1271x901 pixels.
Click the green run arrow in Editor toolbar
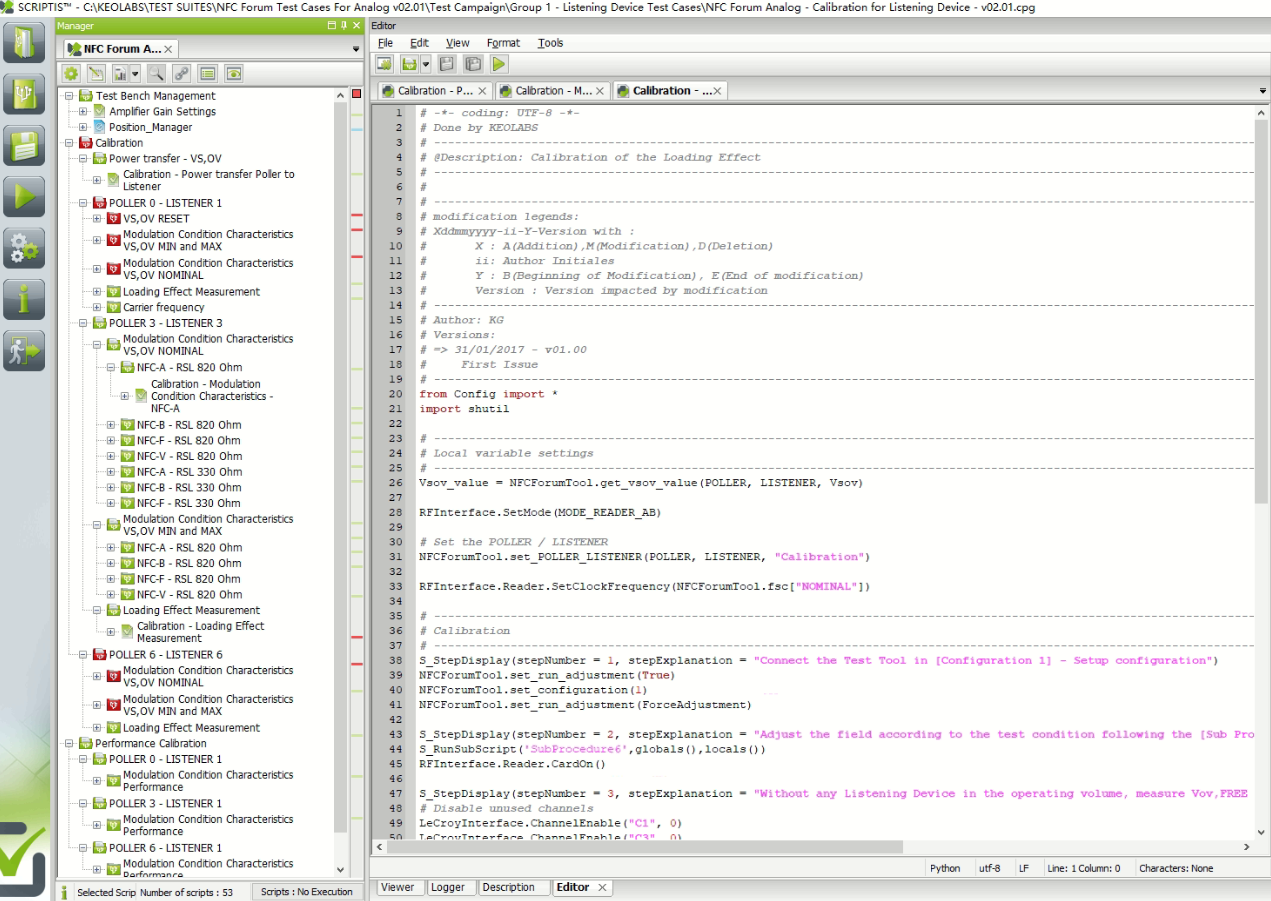tap(498, 64)
